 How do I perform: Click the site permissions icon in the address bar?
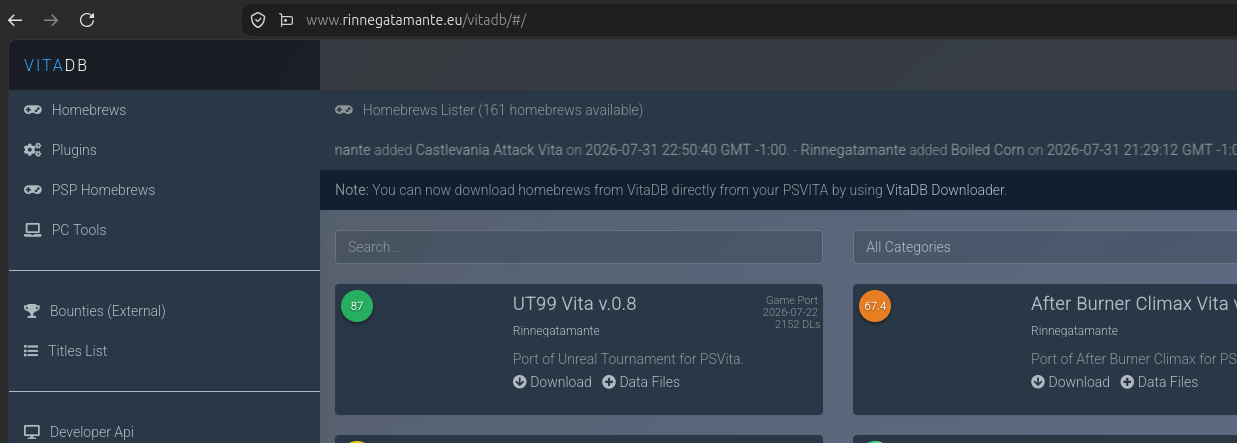286,20
